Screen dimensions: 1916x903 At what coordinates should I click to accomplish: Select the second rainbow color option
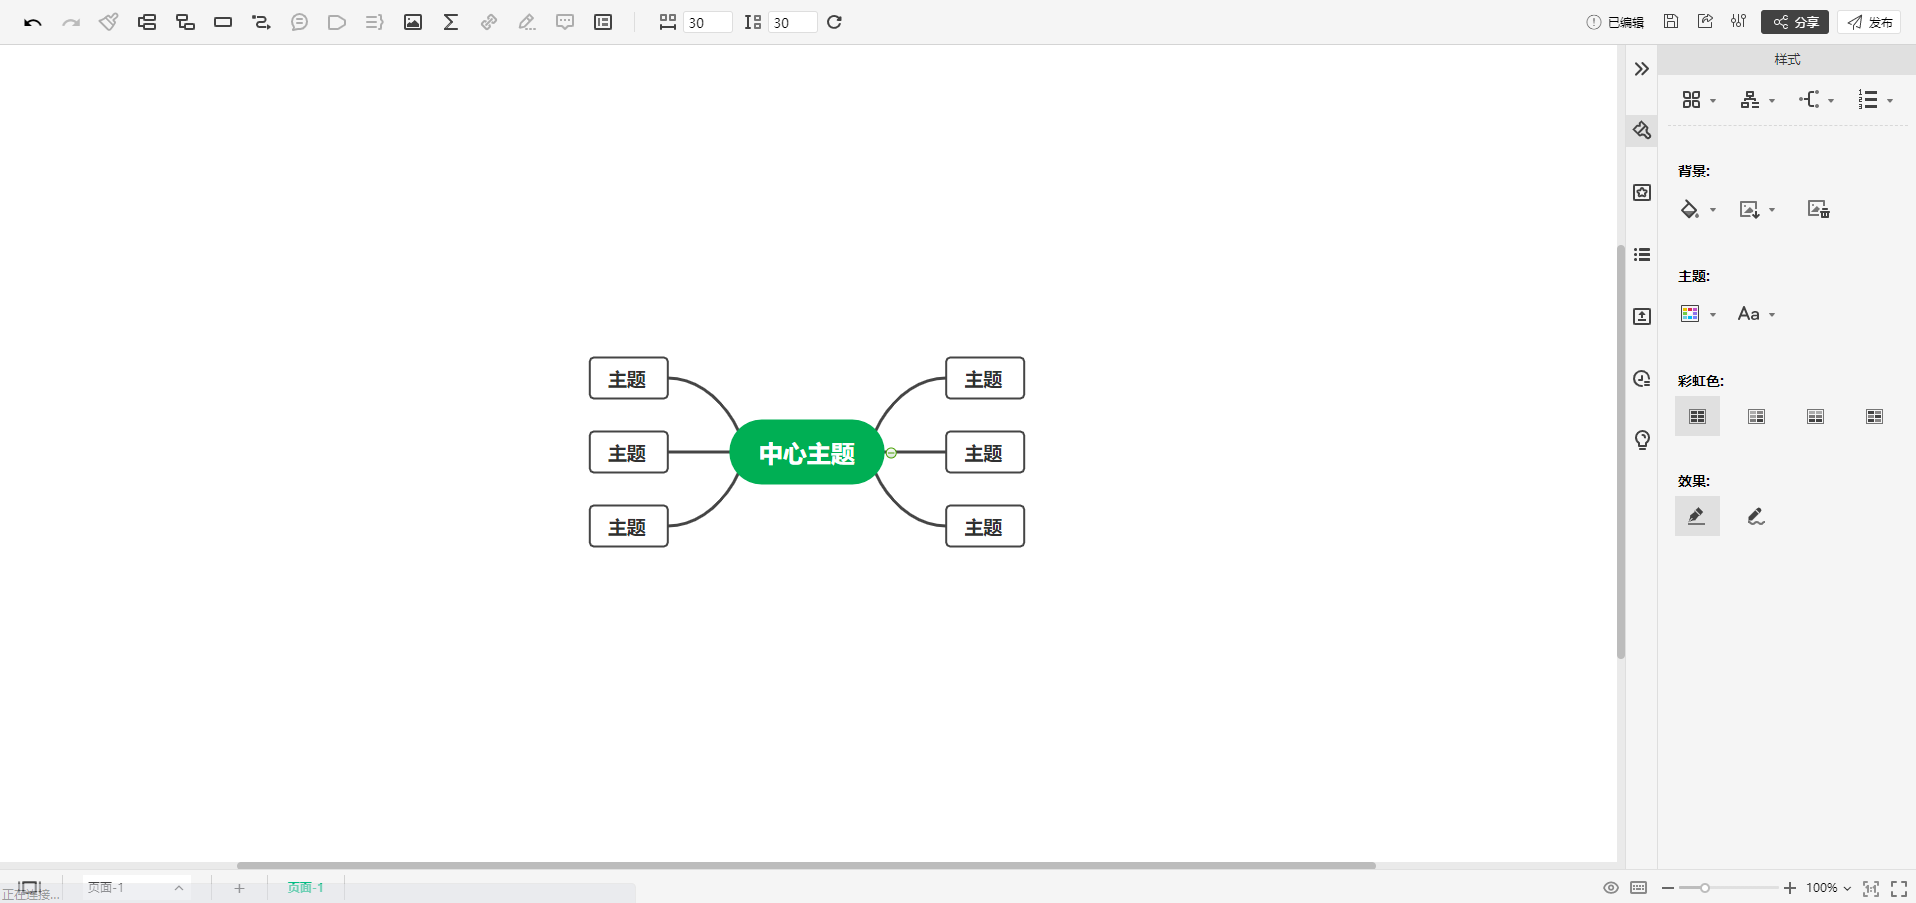1756,416
